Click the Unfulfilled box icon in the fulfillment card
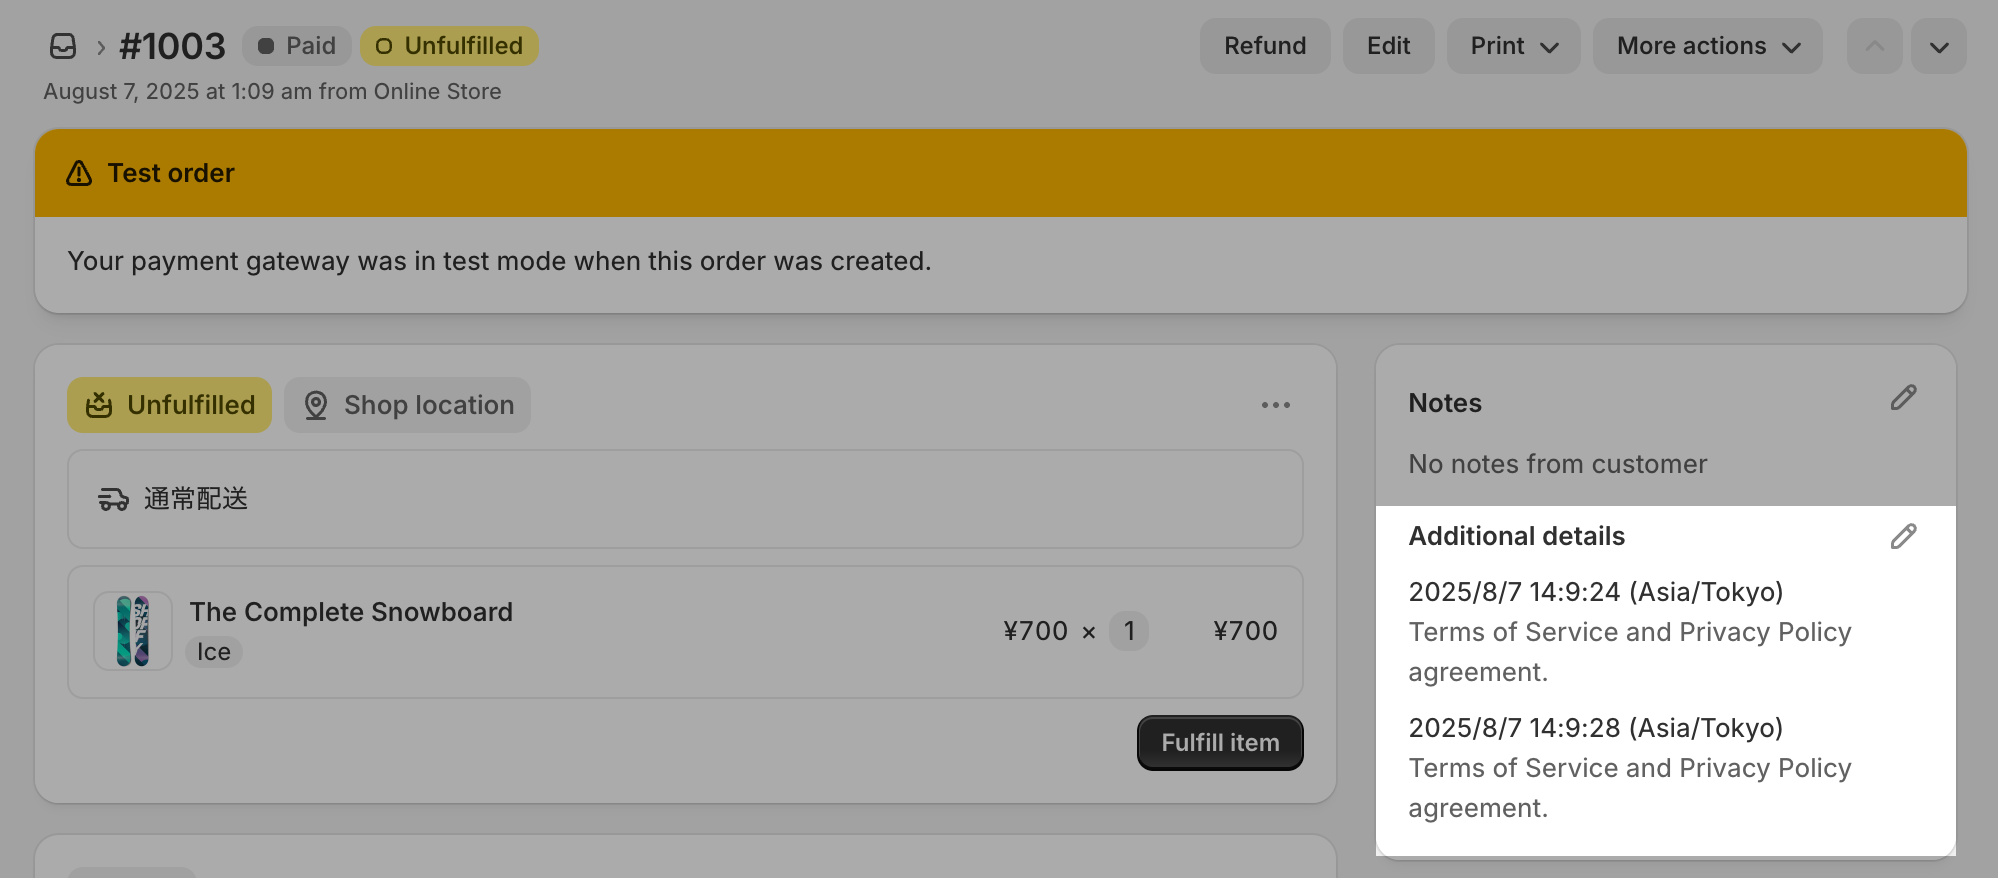This screenshot has height=878, width=1998. (99, 405)
